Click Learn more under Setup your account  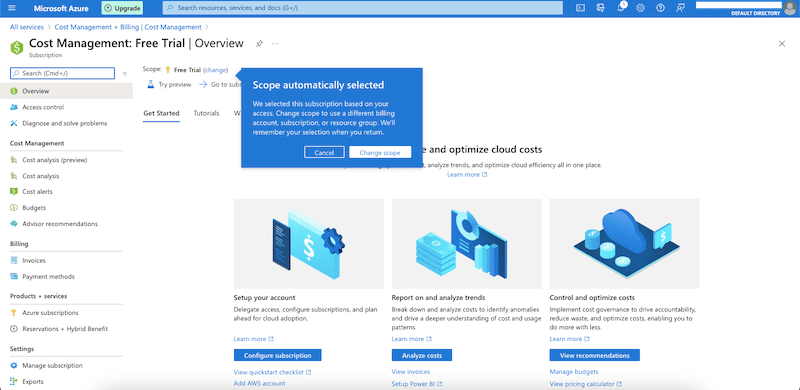(254, 339)
